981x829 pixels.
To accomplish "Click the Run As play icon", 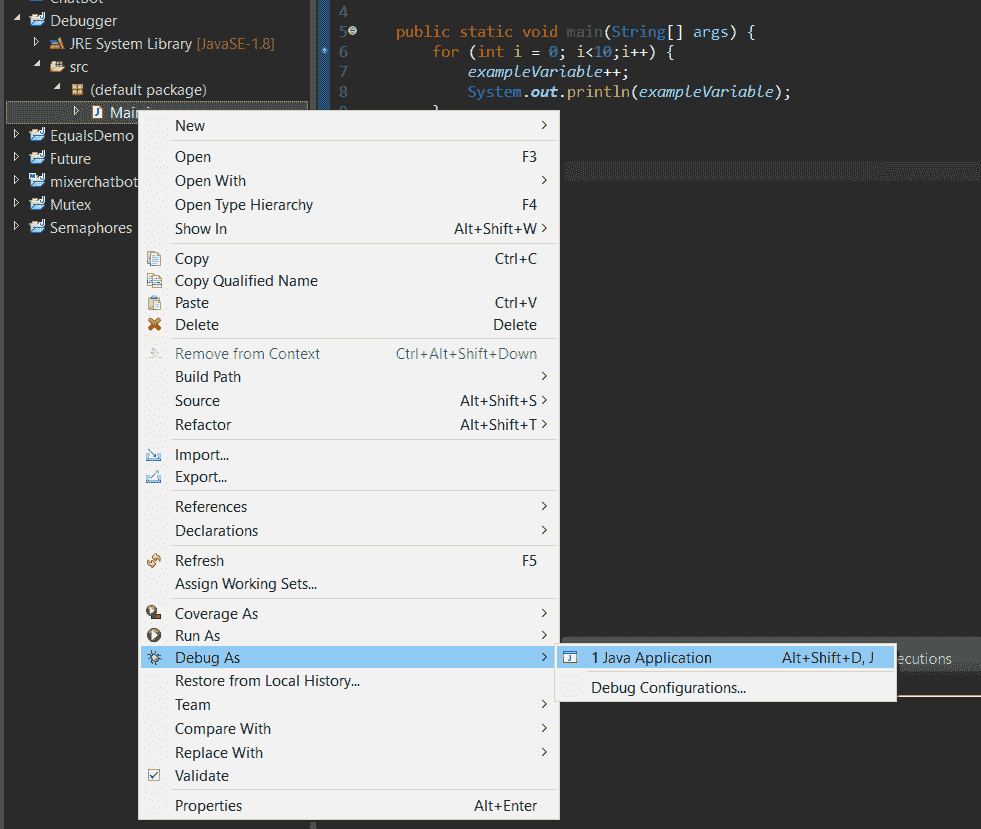I will coord(154,636).
